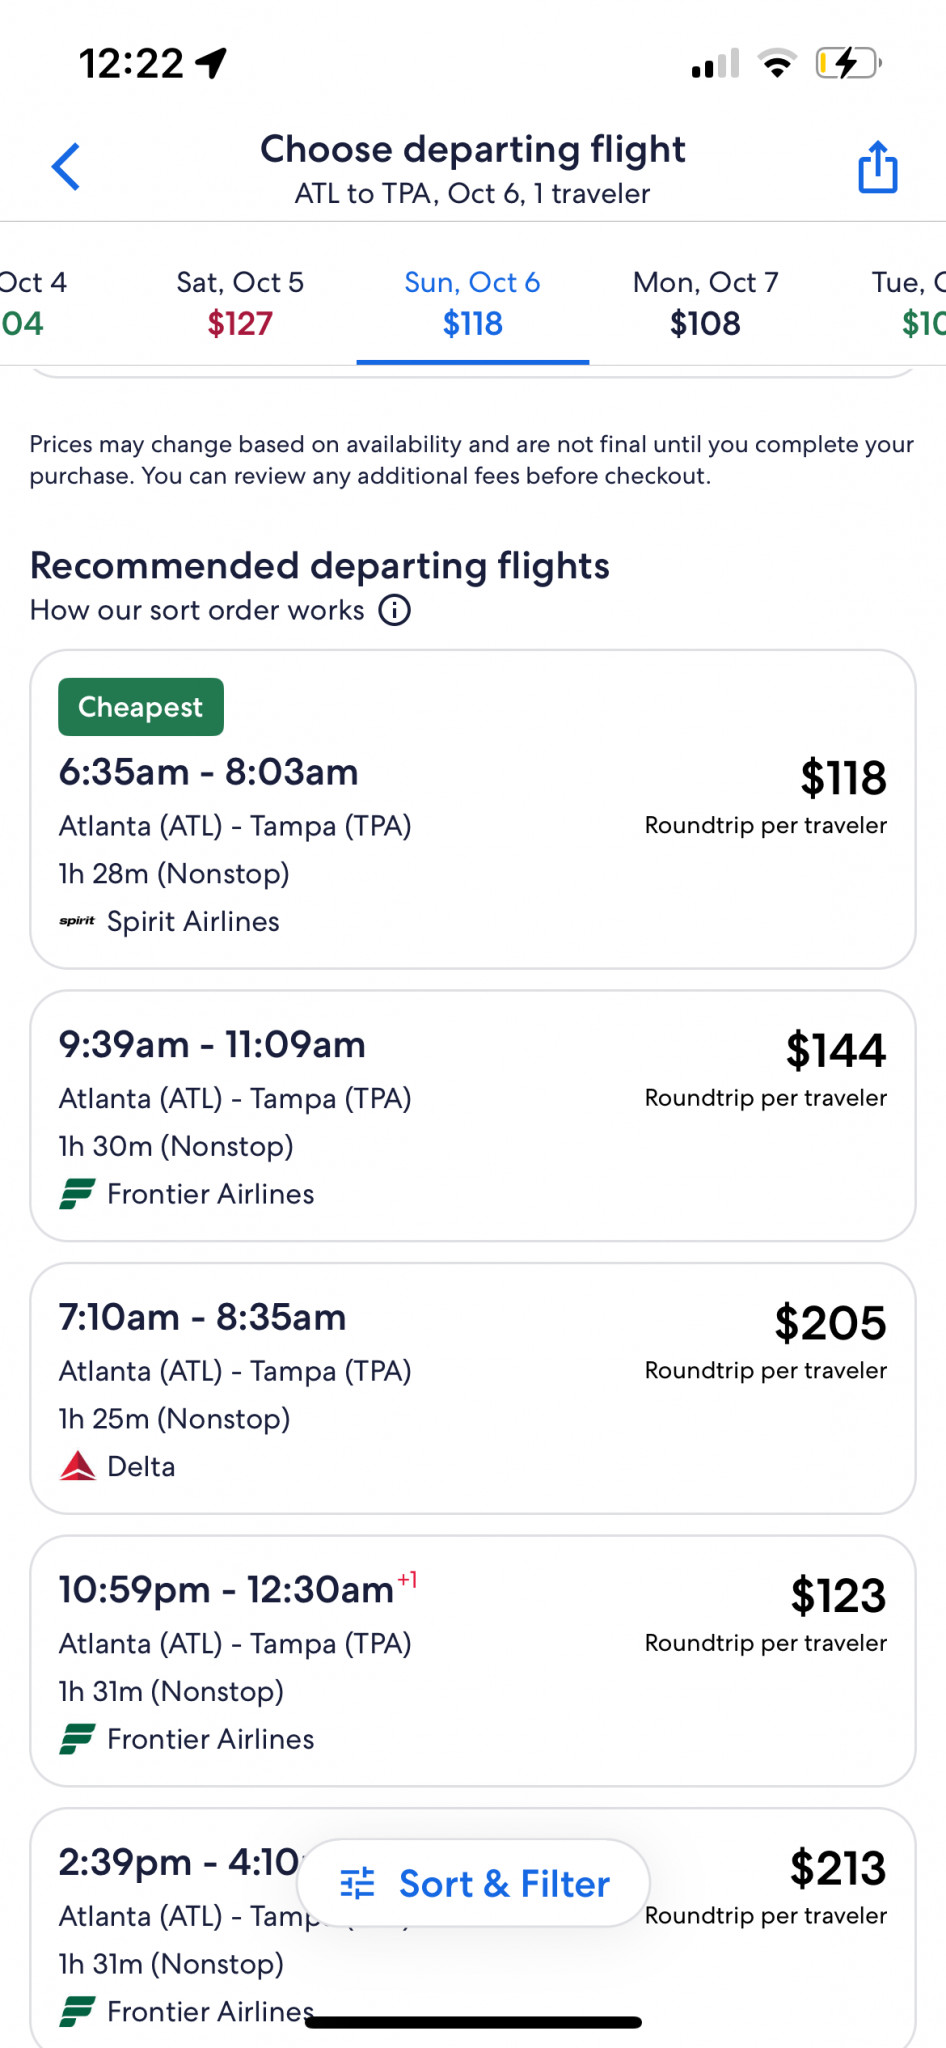Tap the green Cheapest badge

click(141, 707)
